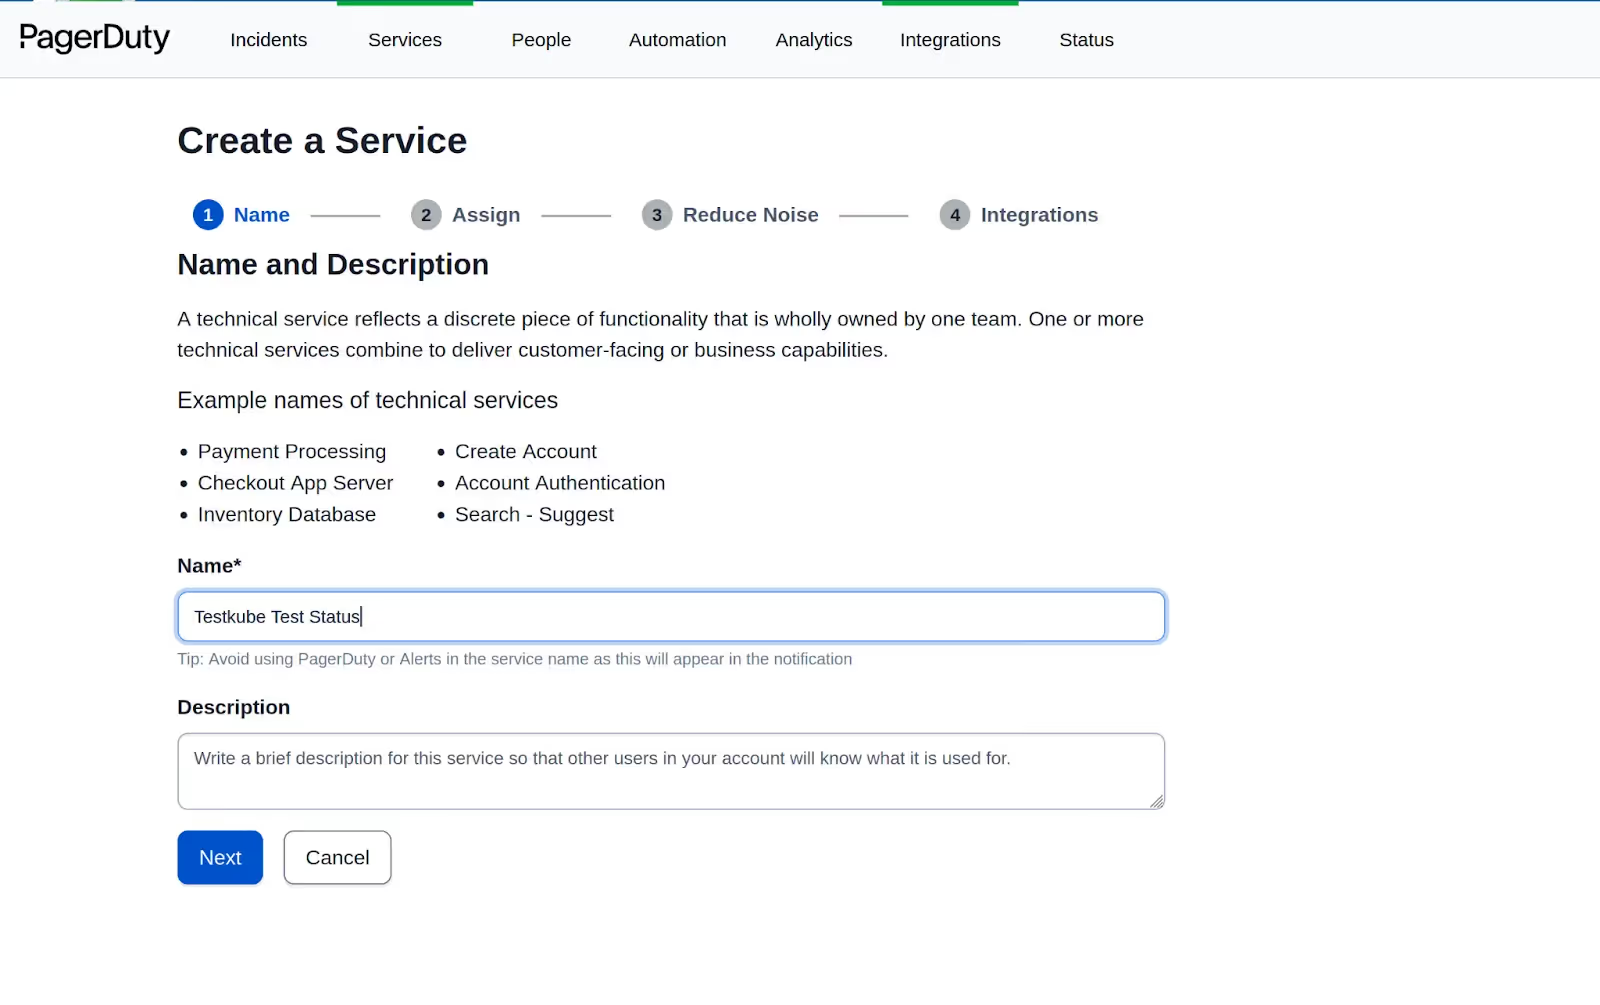This screenshot has width=1600, height=1005.
Task: Click the tip about avoiding PagerDuty in name
Action: (515, 659)
